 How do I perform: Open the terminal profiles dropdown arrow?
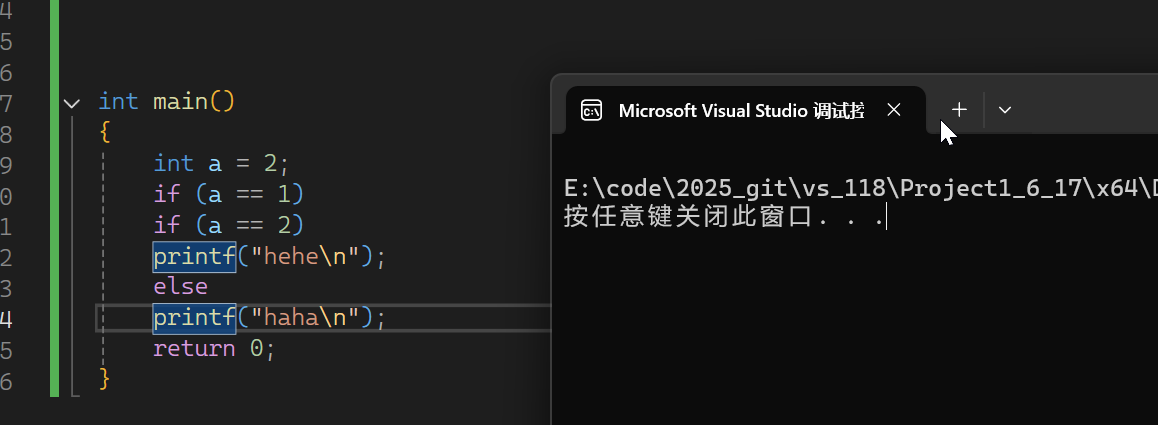coord(1004,110)
